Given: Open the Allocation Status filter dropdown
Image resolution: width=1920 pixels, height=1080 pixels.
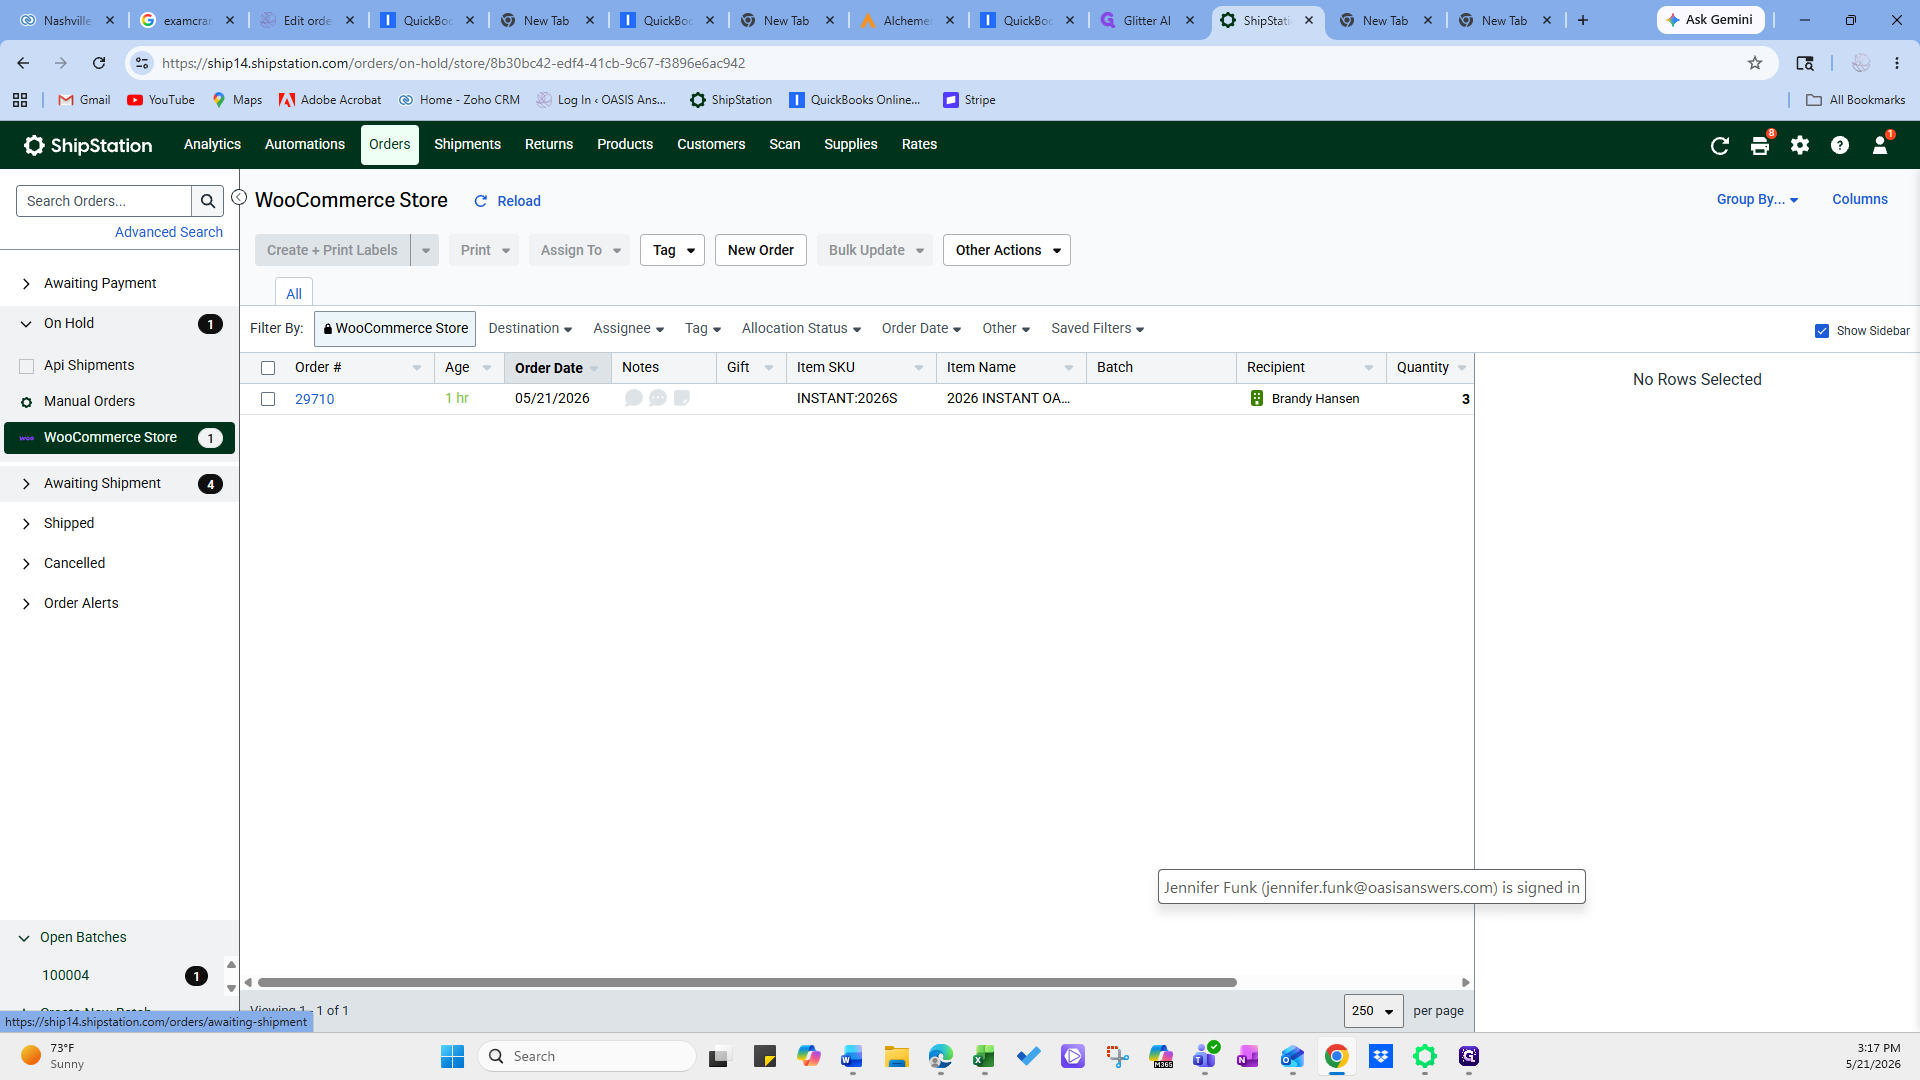Looking at the screenshot, I should tap(801, 328).
